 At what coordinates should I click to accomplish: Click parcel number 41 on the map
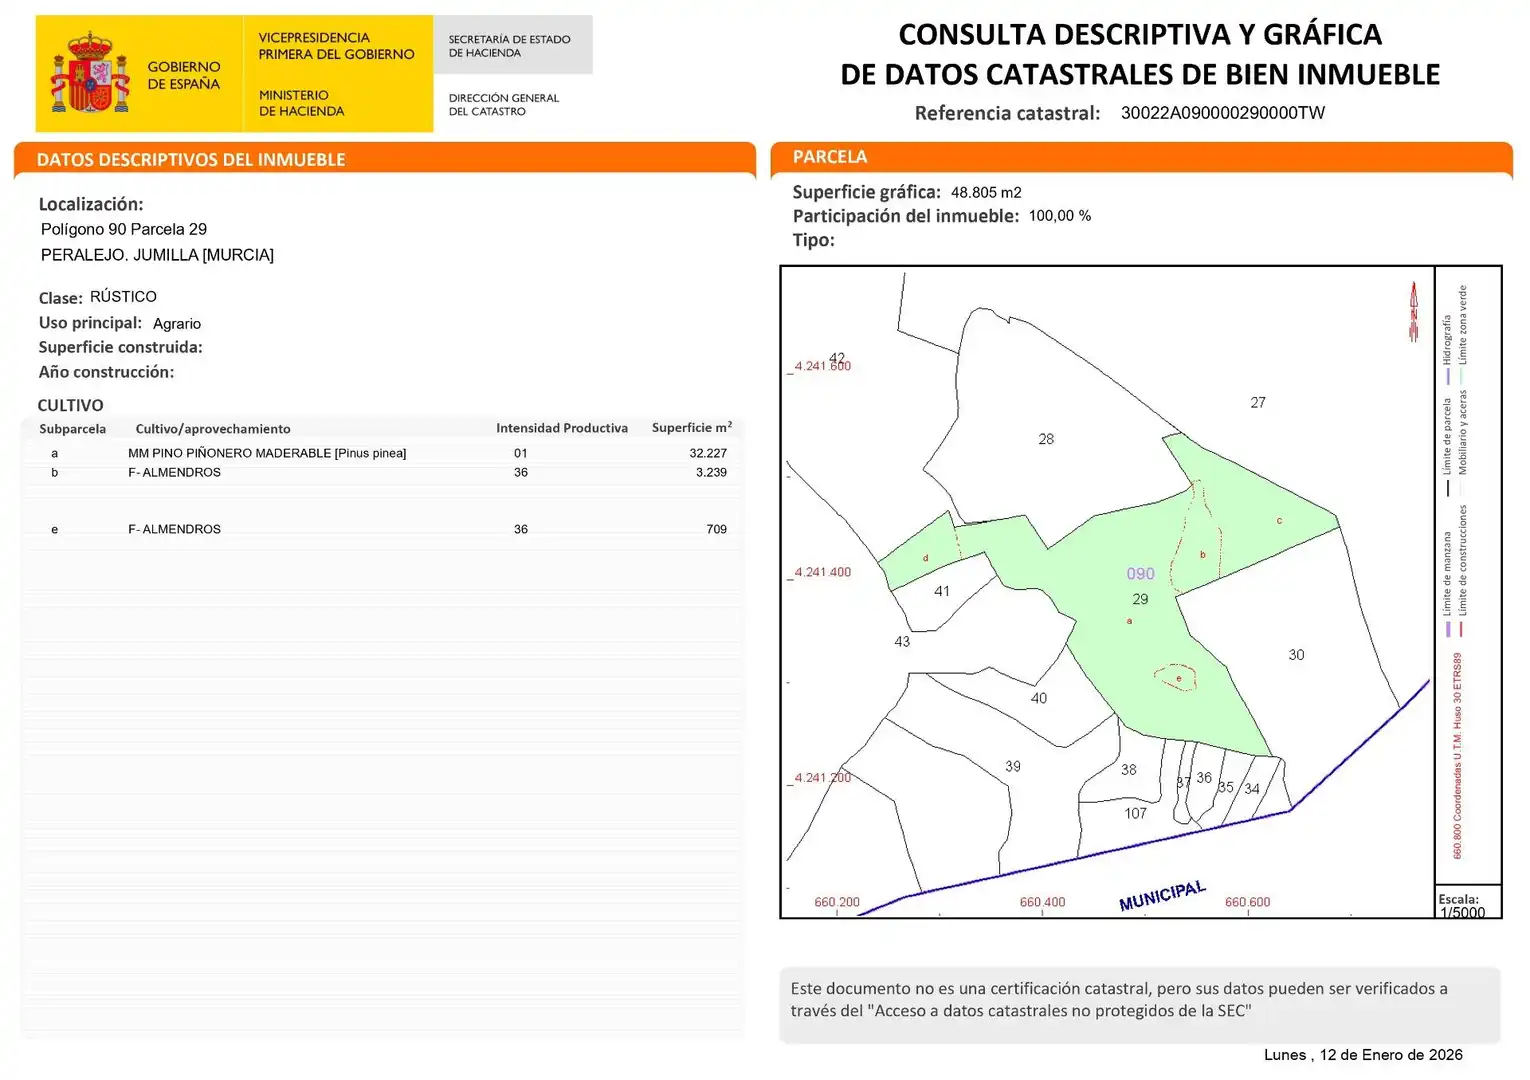click(x=942, y=591)
